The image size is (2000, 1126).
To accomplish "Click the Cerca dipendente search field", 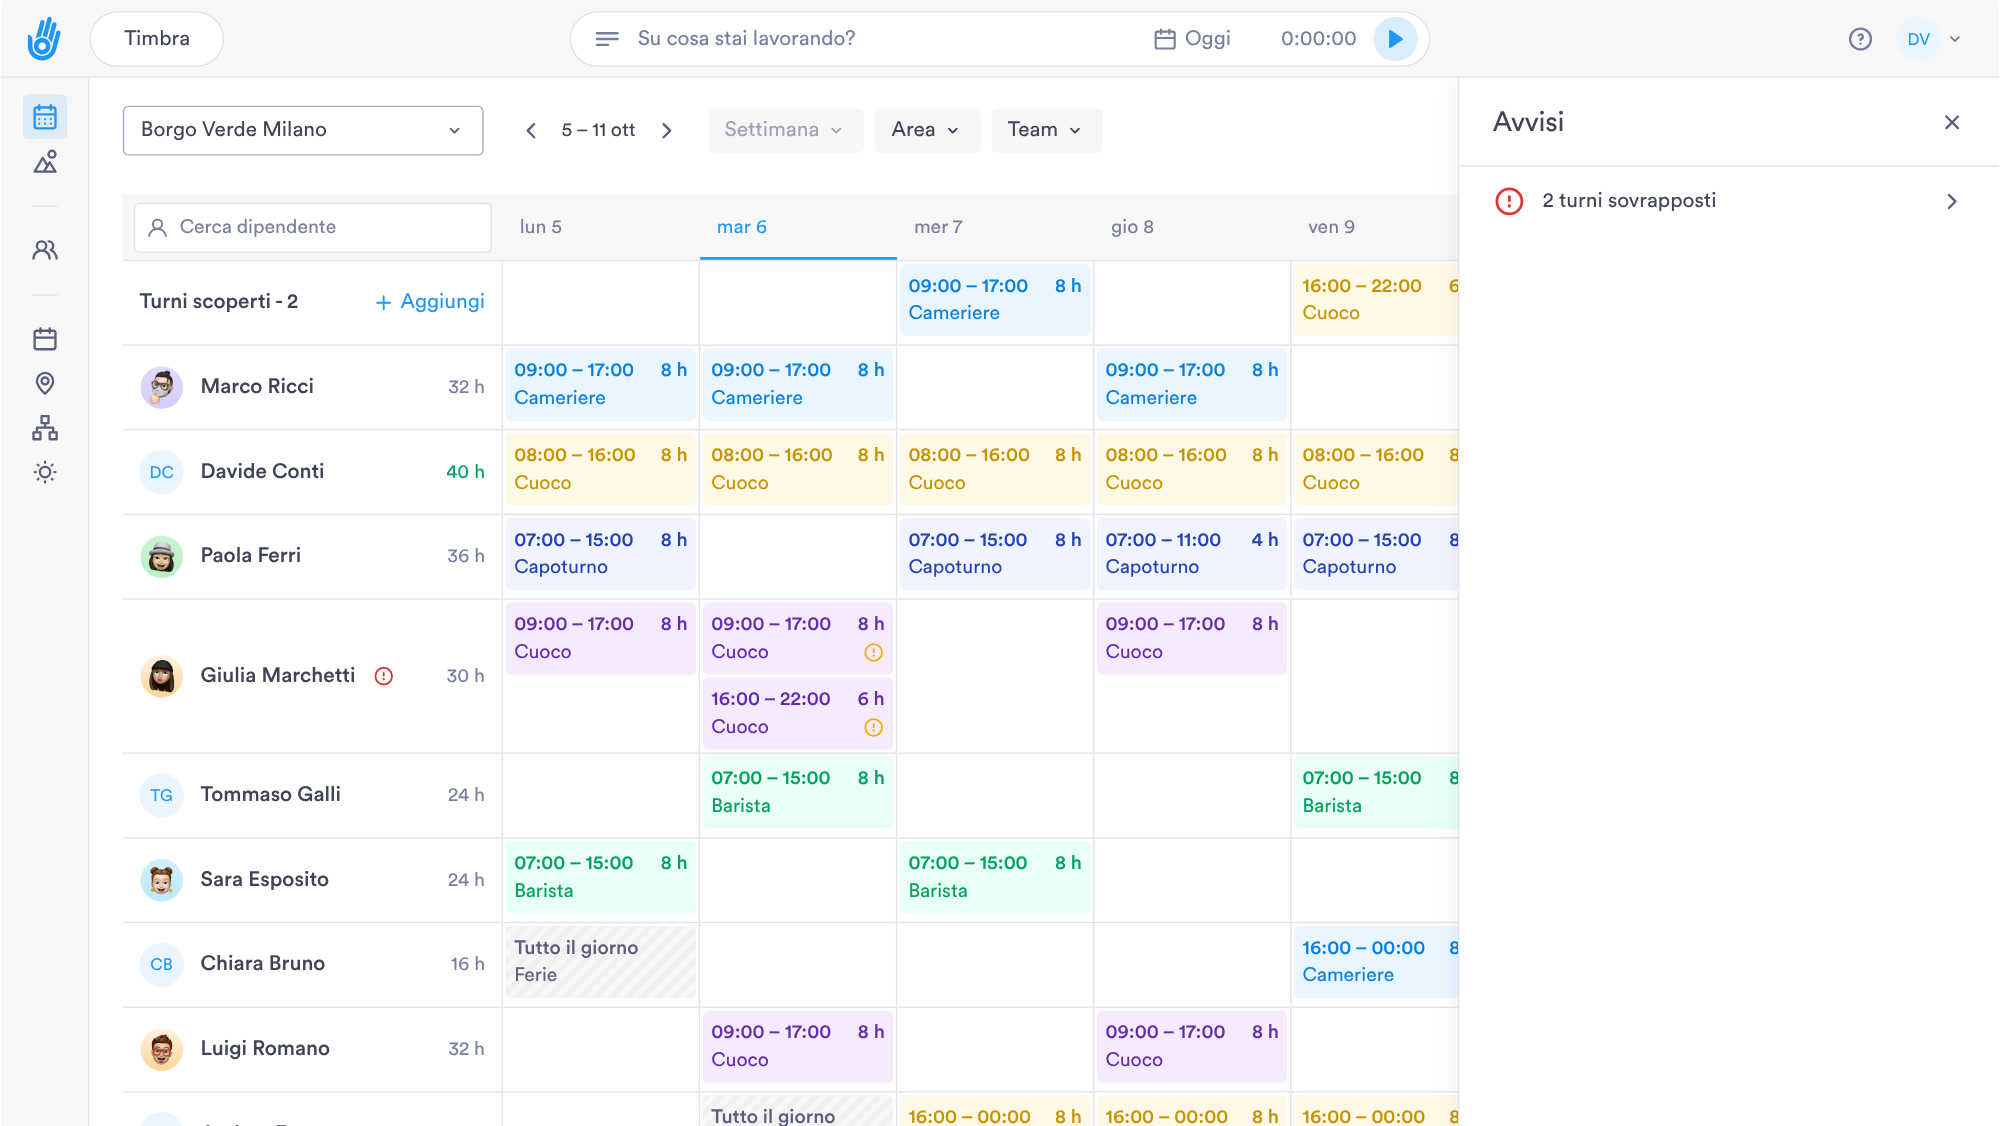I will [x=313, y=227].
